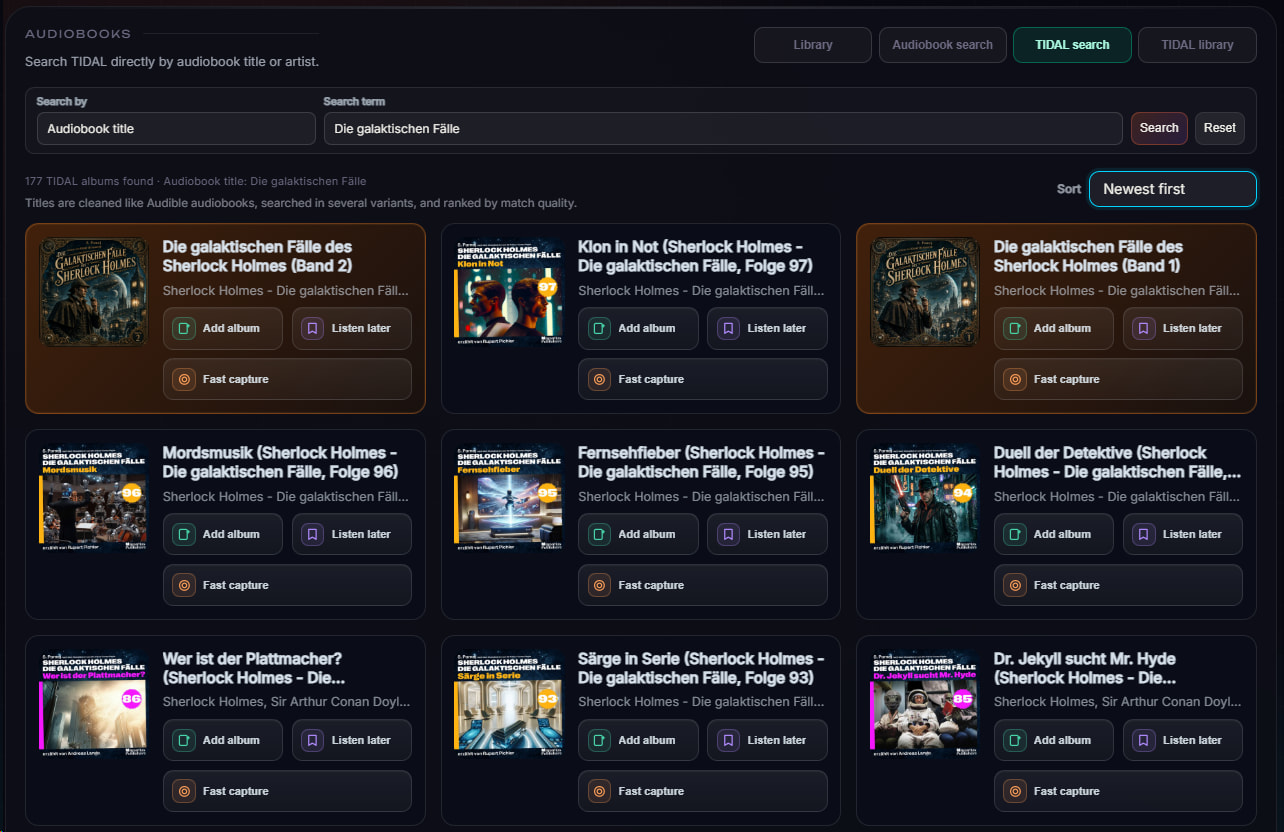Open the Sort dropdown set to Newest first

tap(1172, 189)
